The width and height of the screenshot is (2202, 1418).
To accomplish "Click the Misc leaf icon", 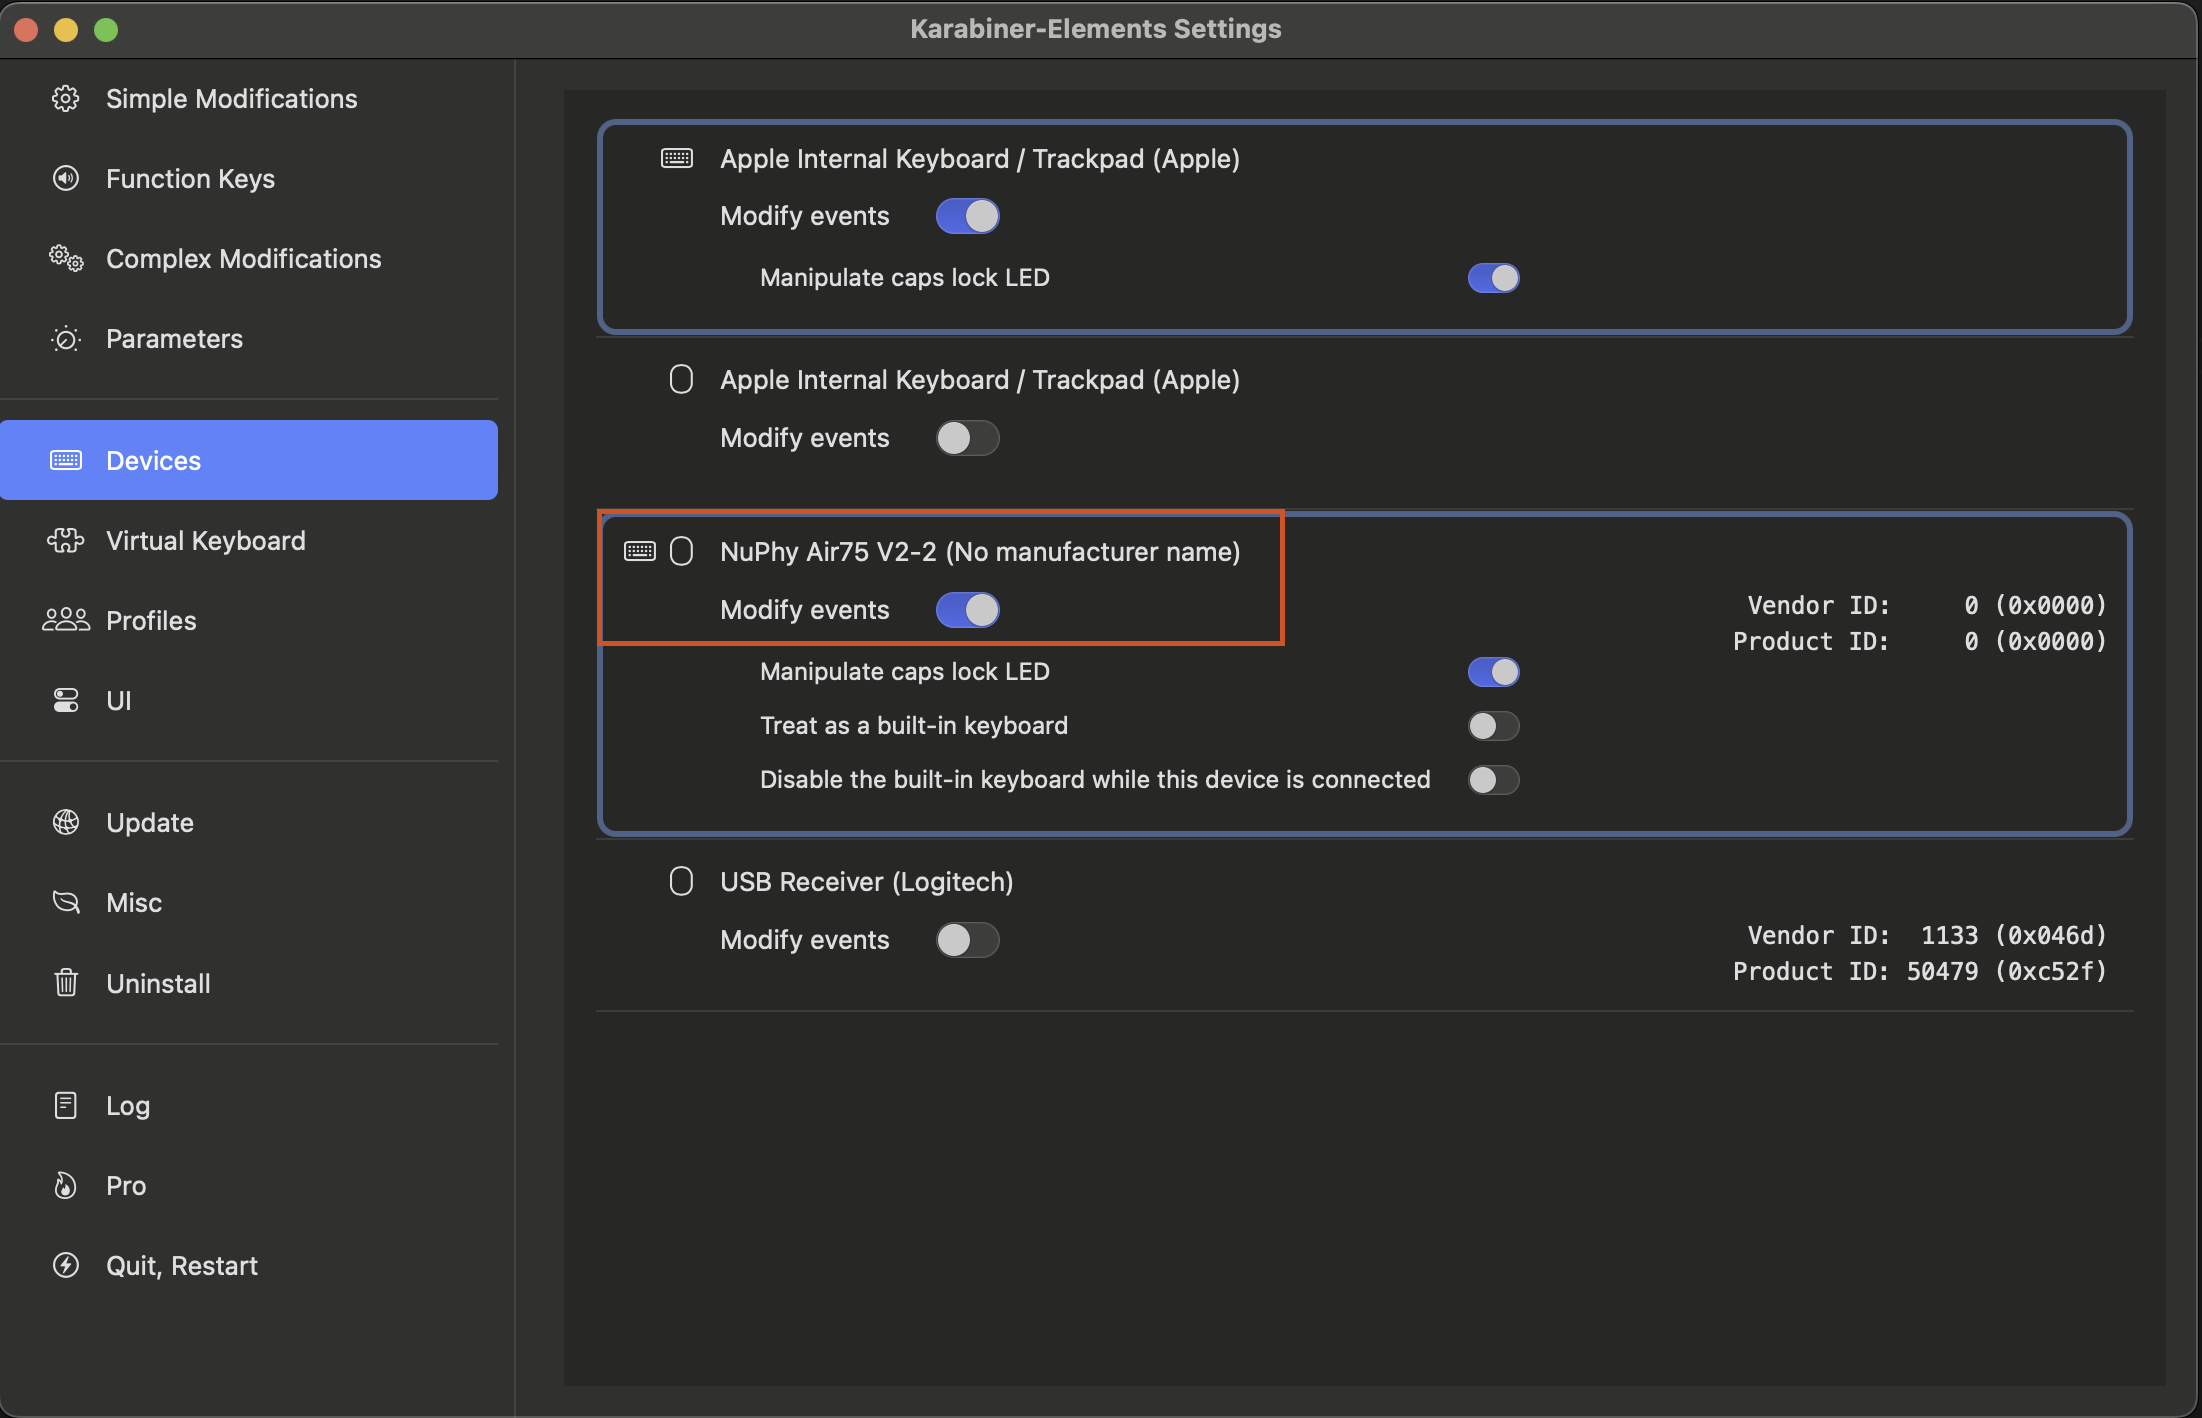I will coord(66,902).
